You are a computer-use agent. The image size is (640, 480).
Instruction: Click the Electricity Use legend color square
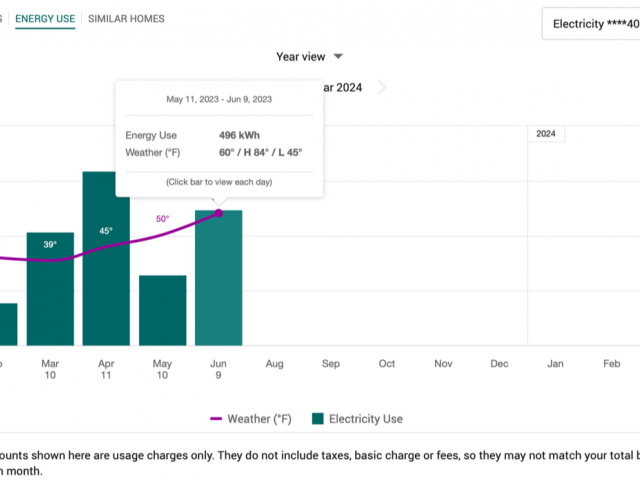click(x=318, y=419)
